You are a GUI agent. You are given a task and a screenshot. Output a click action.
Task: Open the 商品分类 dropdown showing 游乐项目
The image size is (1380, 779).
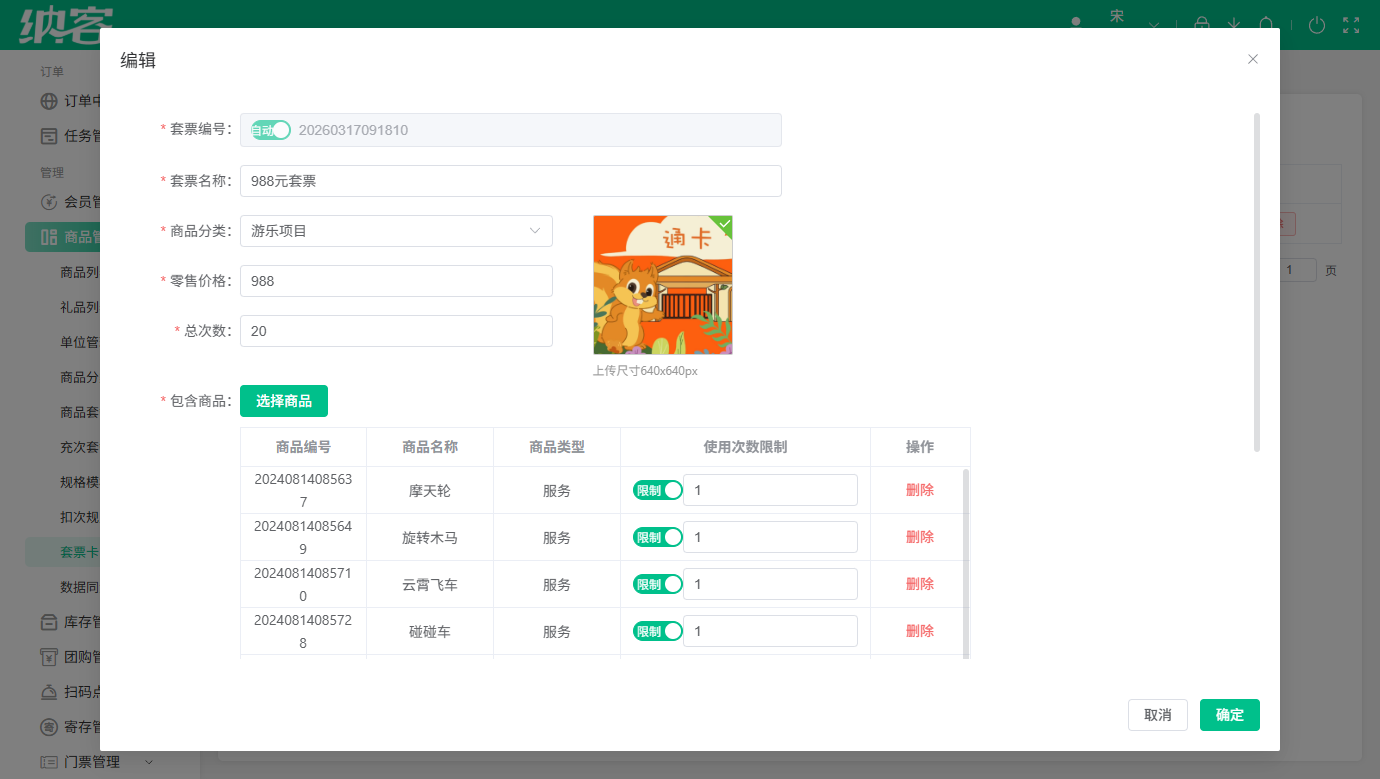tap(396, 231)
